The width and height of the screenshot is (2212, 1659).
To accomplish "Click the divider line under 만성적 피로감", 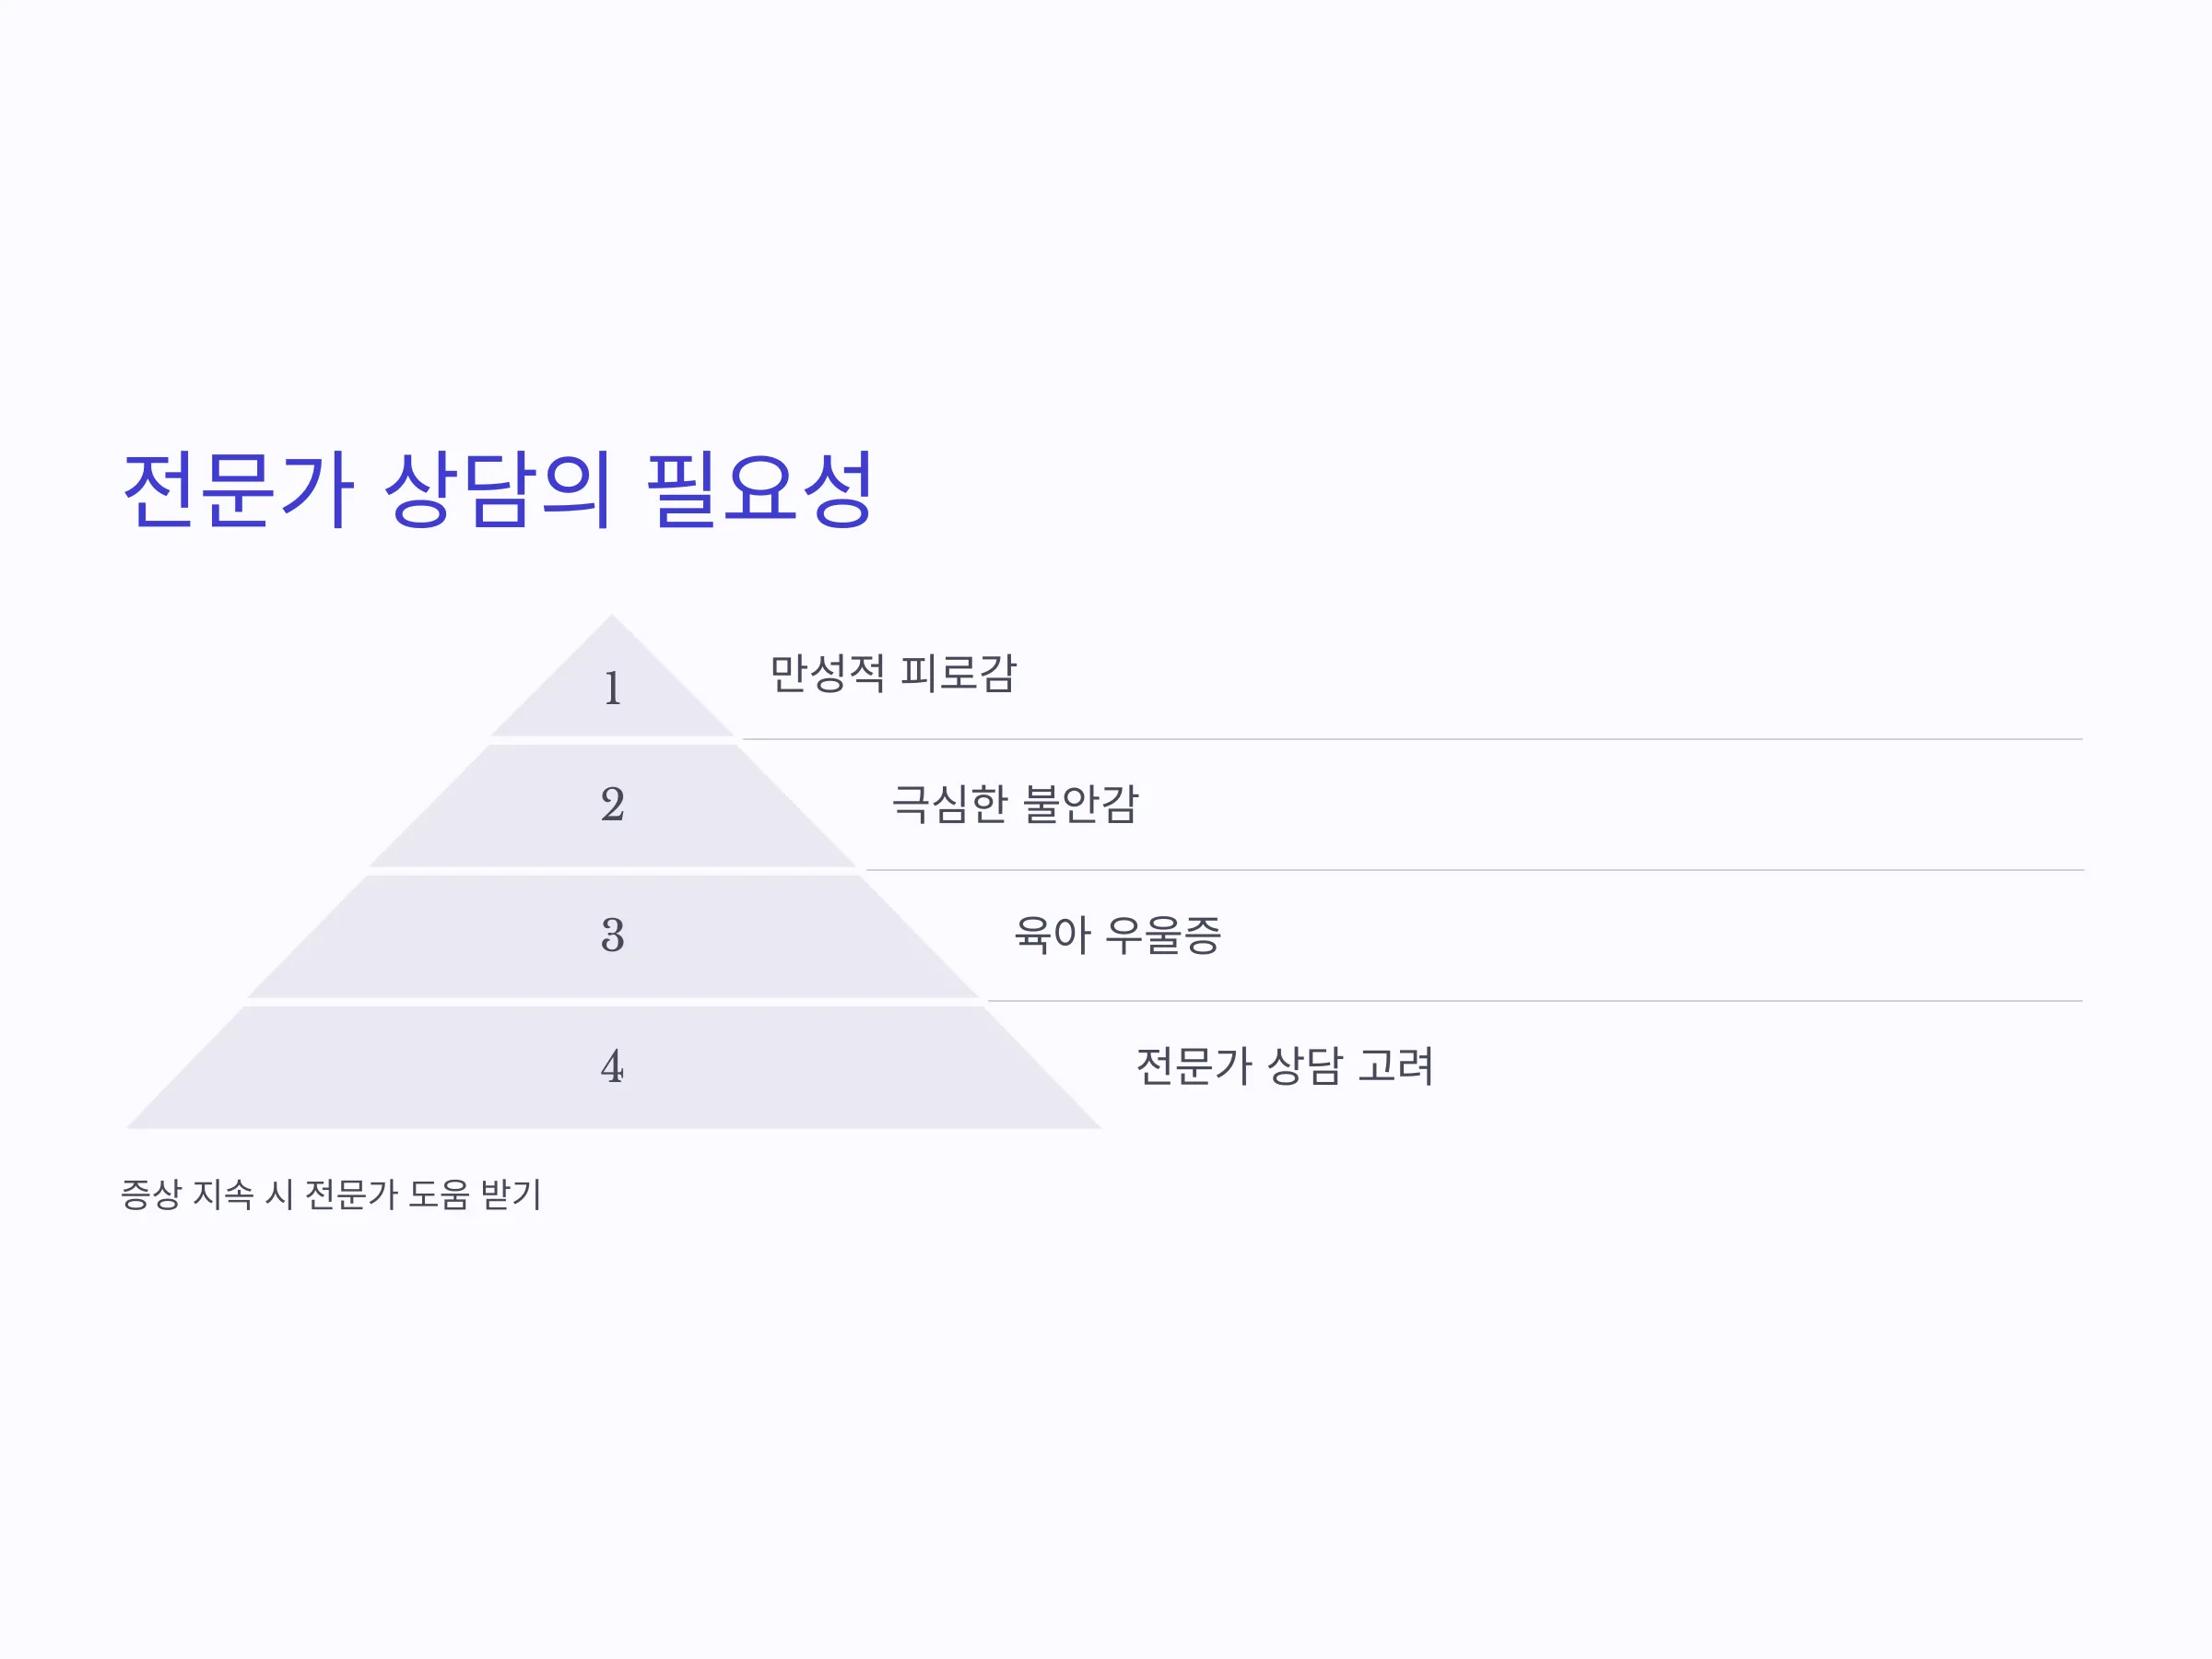I will 1412,740.
